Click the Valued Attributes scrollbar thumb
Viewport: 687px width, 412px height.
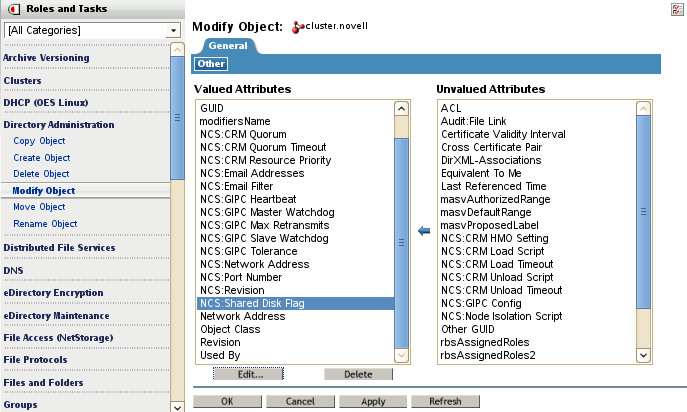click(x=401, y=243)
